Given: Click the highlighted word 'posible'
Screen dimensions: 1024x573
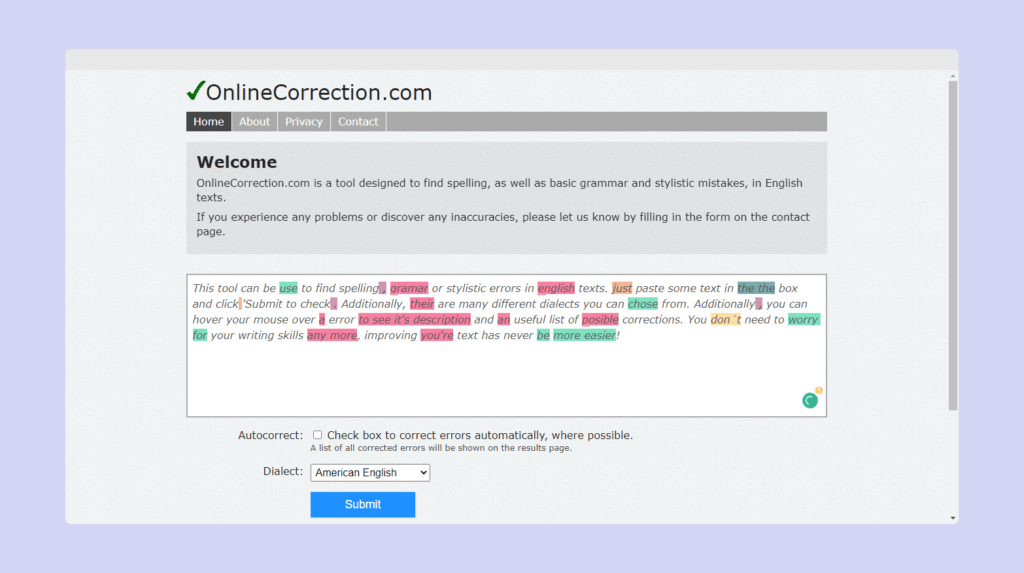Looking at the screenshot, I should pos(600,319).
